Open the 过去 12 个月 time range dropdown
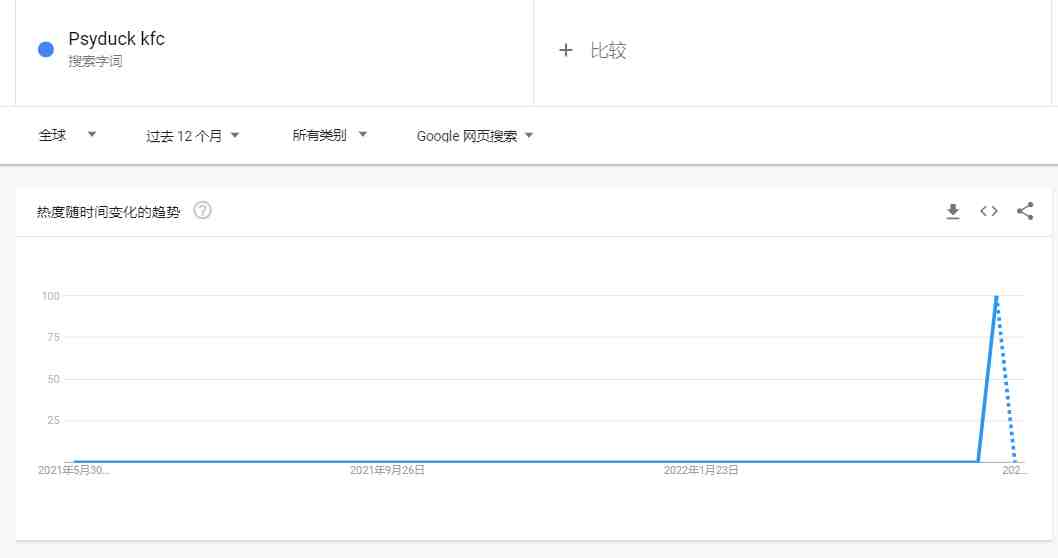 point(192,136)
